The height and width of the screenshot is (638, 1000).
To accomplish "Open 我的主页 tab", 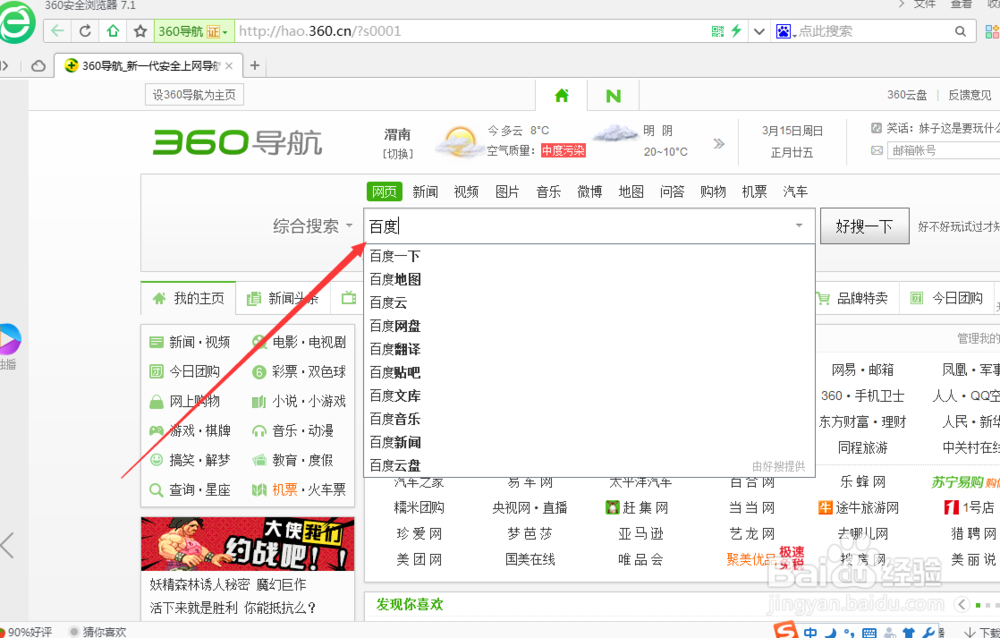I will tap(189, 298).
